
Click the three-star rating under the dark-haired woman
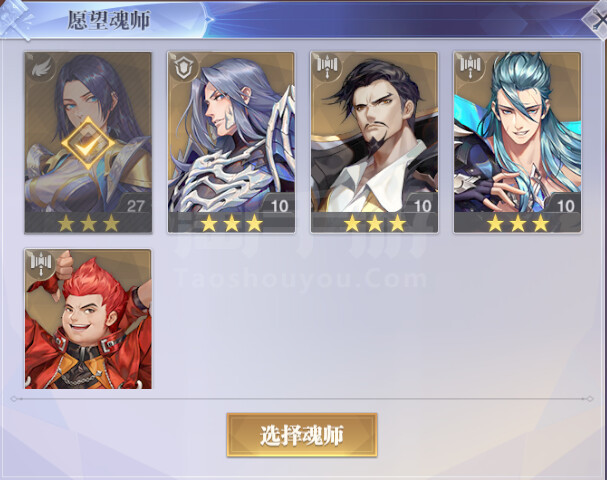pos(88,223)
